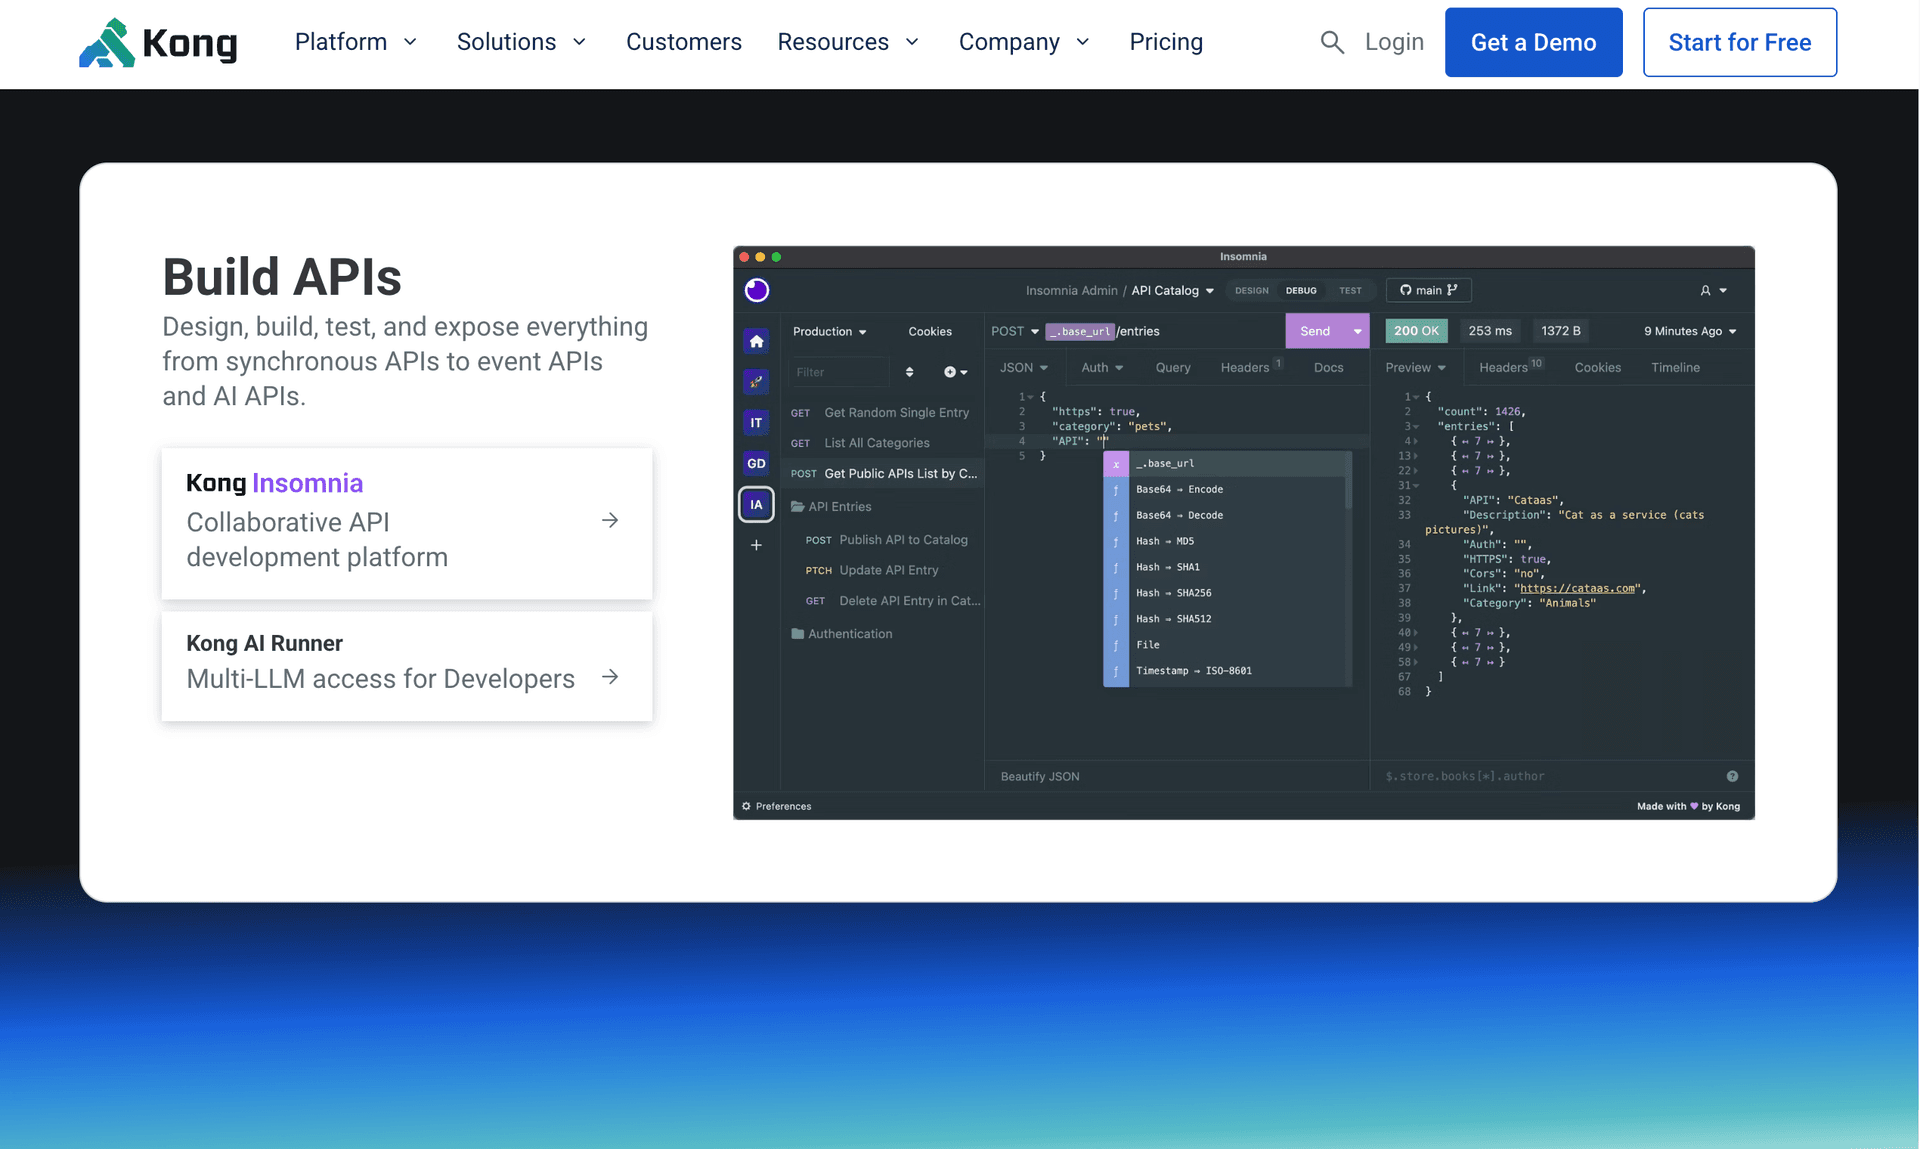1920x1149 pixels.
Task: Select Update API Entry request
Action: pos(872,570)
